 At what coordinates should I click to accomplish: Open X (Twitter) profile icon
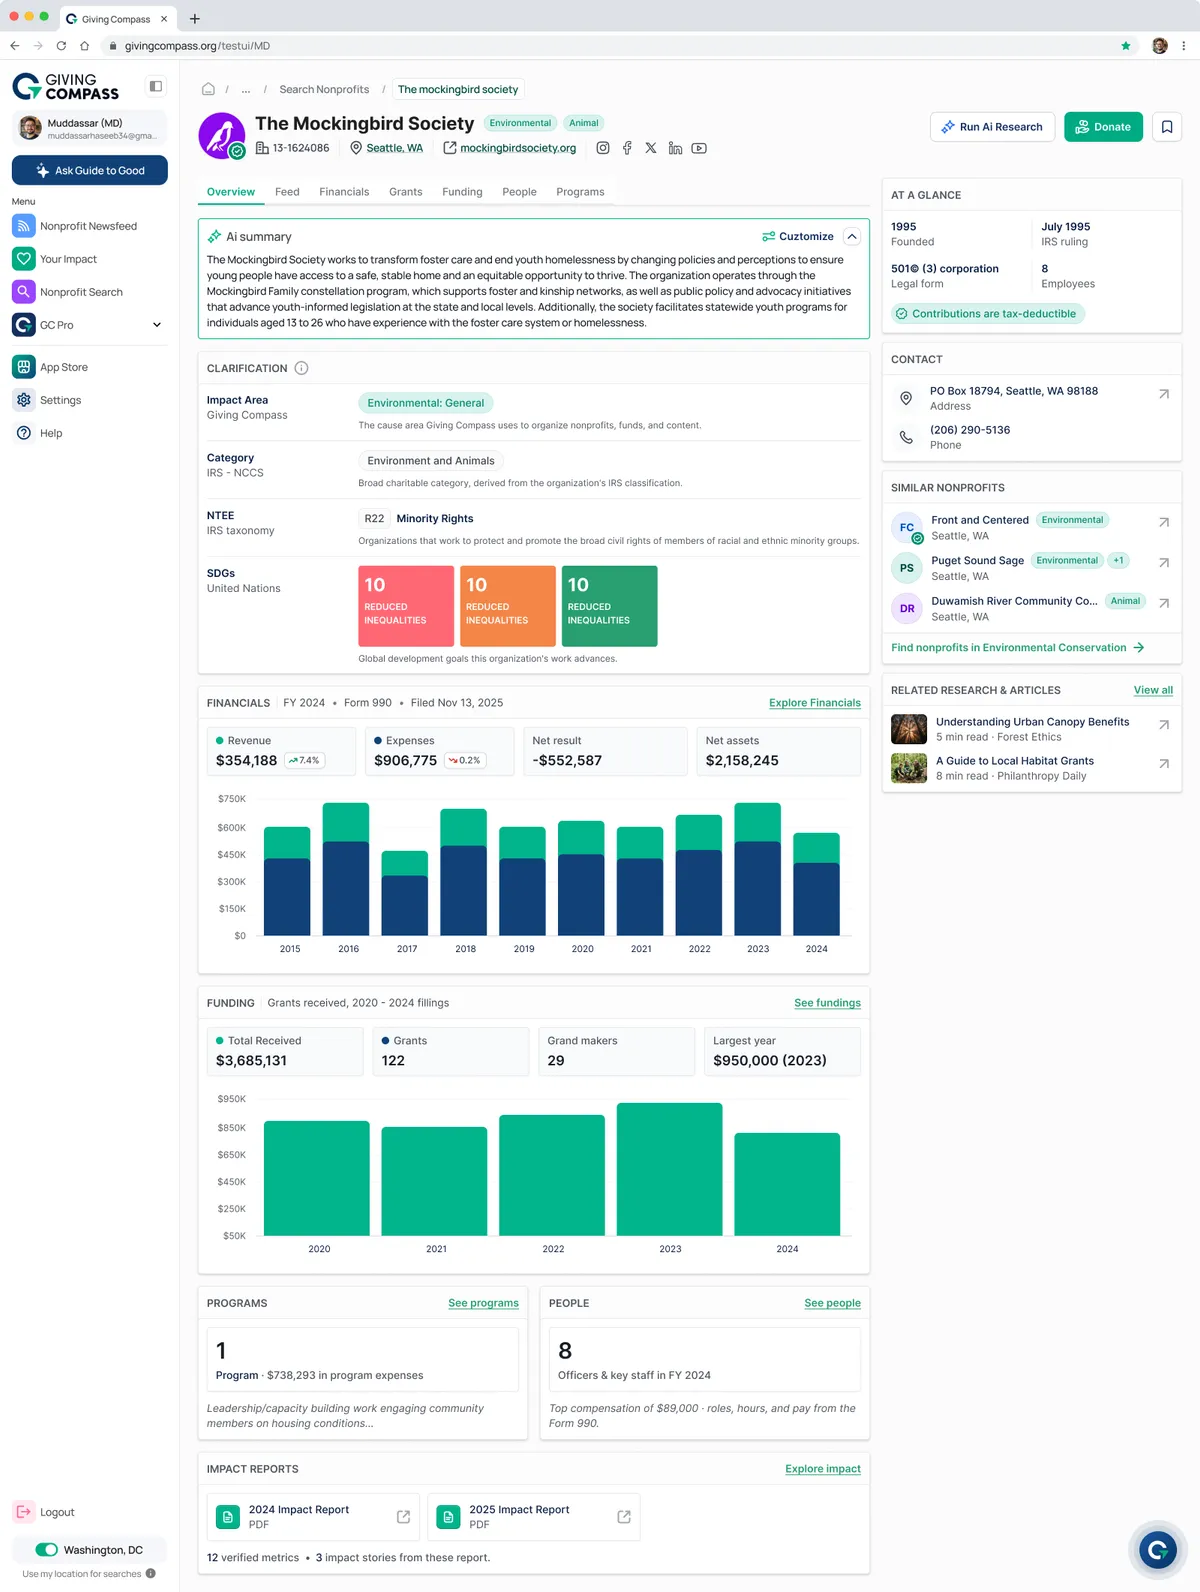[651, 148]
